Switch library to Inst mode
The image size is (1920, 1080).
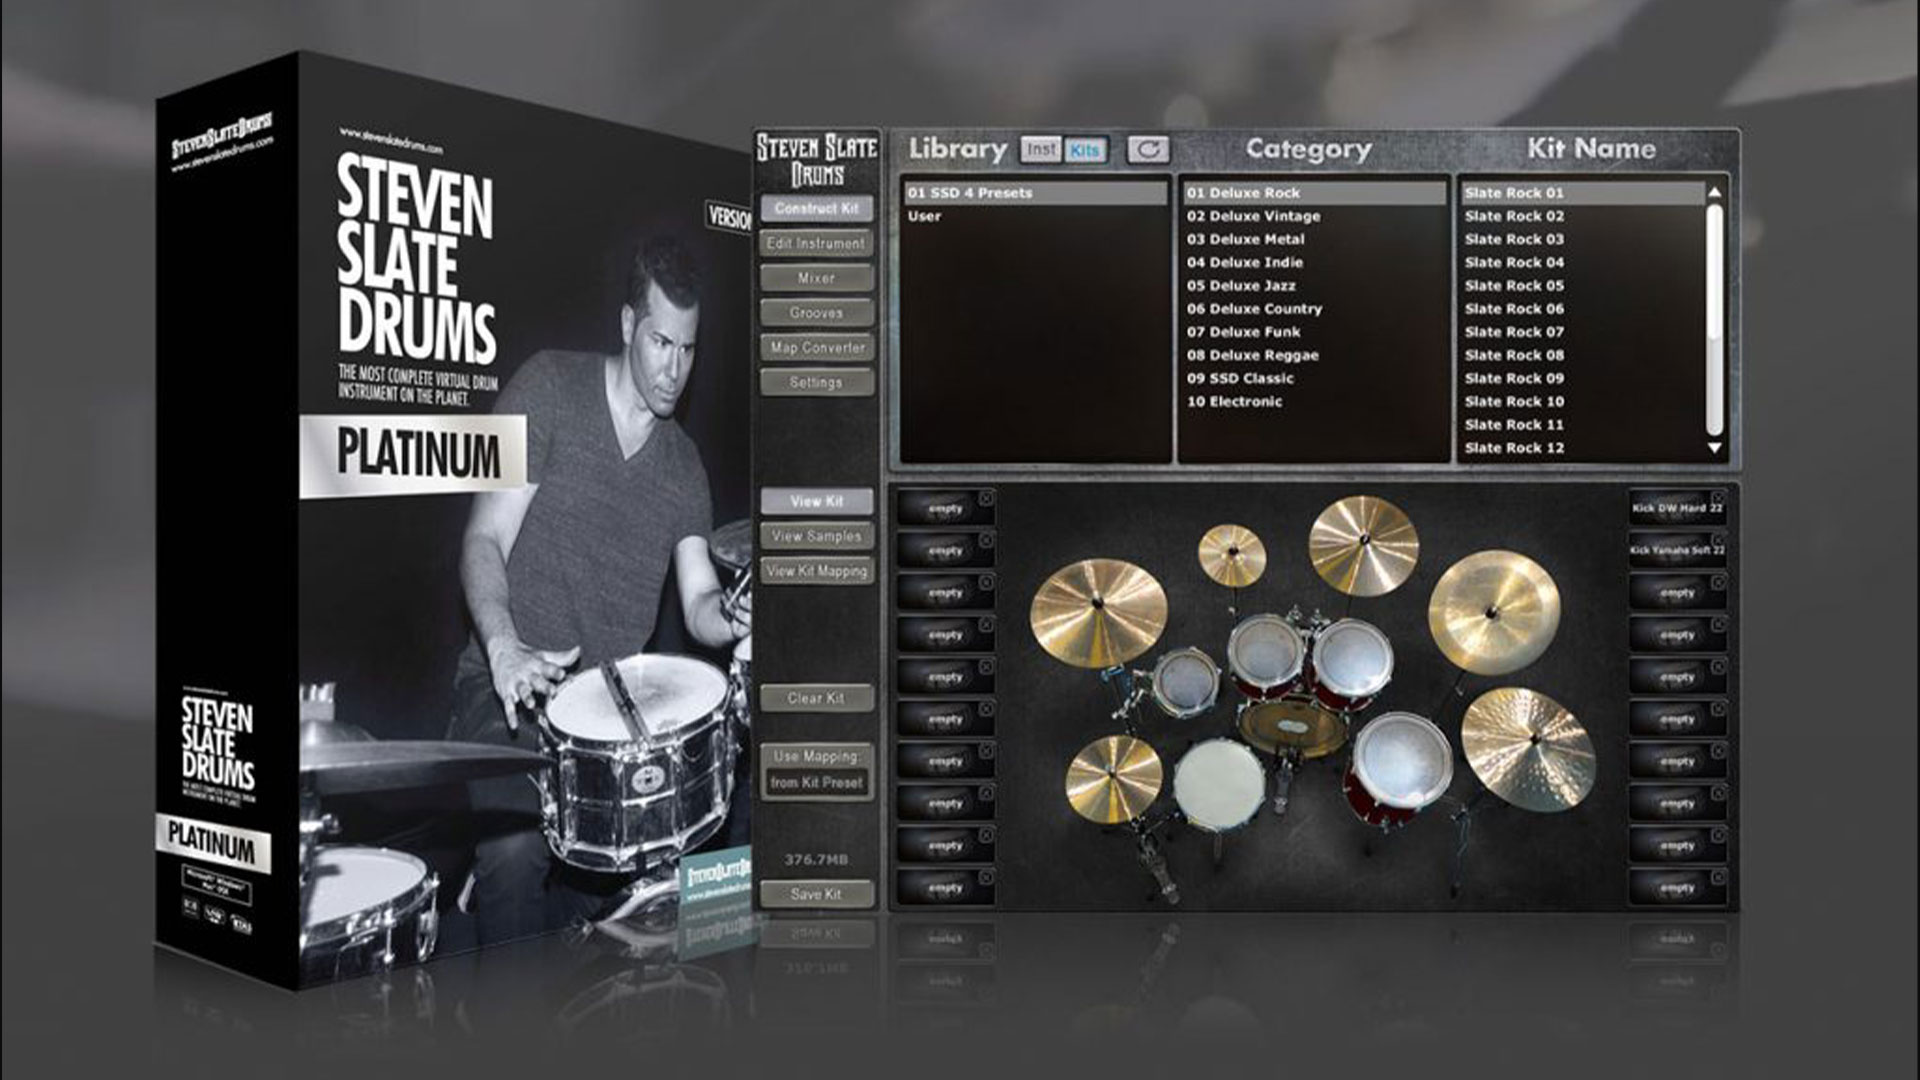[x=1040, y=150]
